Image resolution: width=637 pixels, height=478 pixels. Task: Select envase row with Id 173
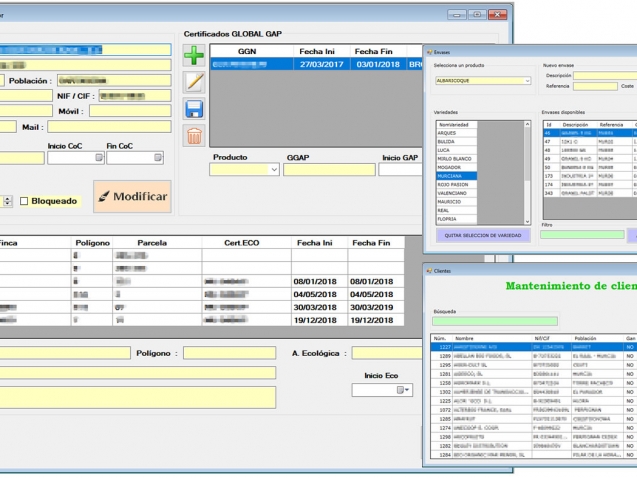point(590,176)
